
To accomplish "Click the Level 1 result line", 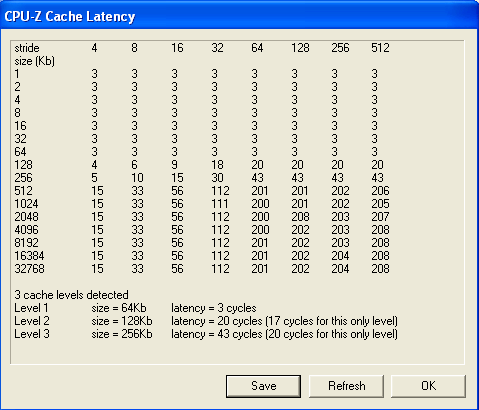I will point(135,308).
